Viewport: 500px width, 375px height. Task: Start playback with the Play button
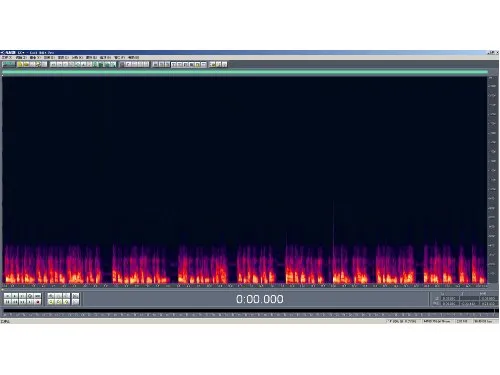15,296
